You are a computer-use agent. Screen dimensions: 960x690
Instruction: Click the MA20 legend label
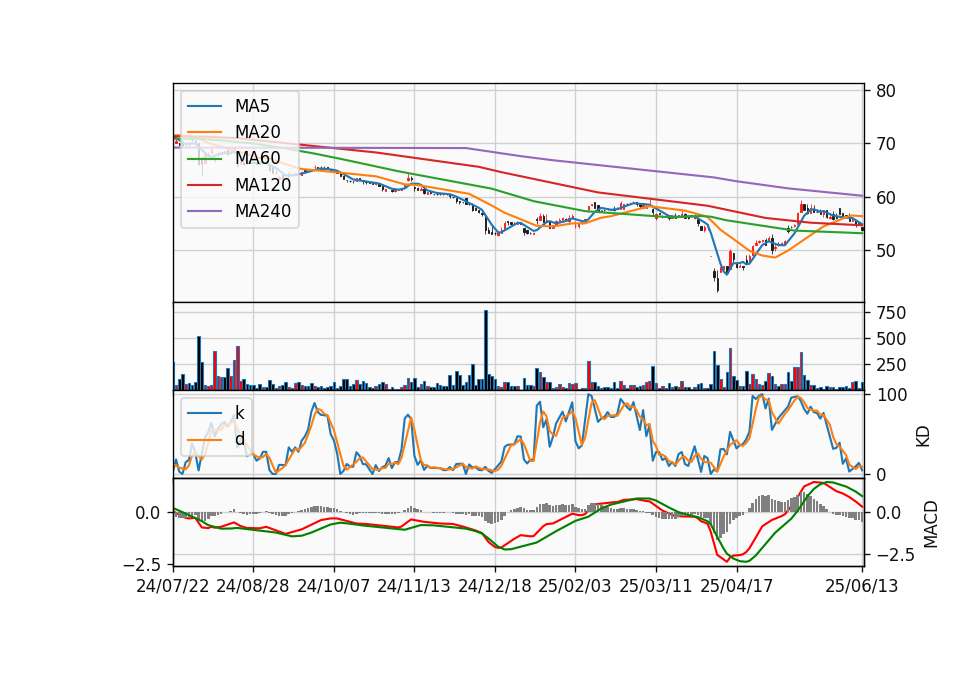click(x=257, y=132)
